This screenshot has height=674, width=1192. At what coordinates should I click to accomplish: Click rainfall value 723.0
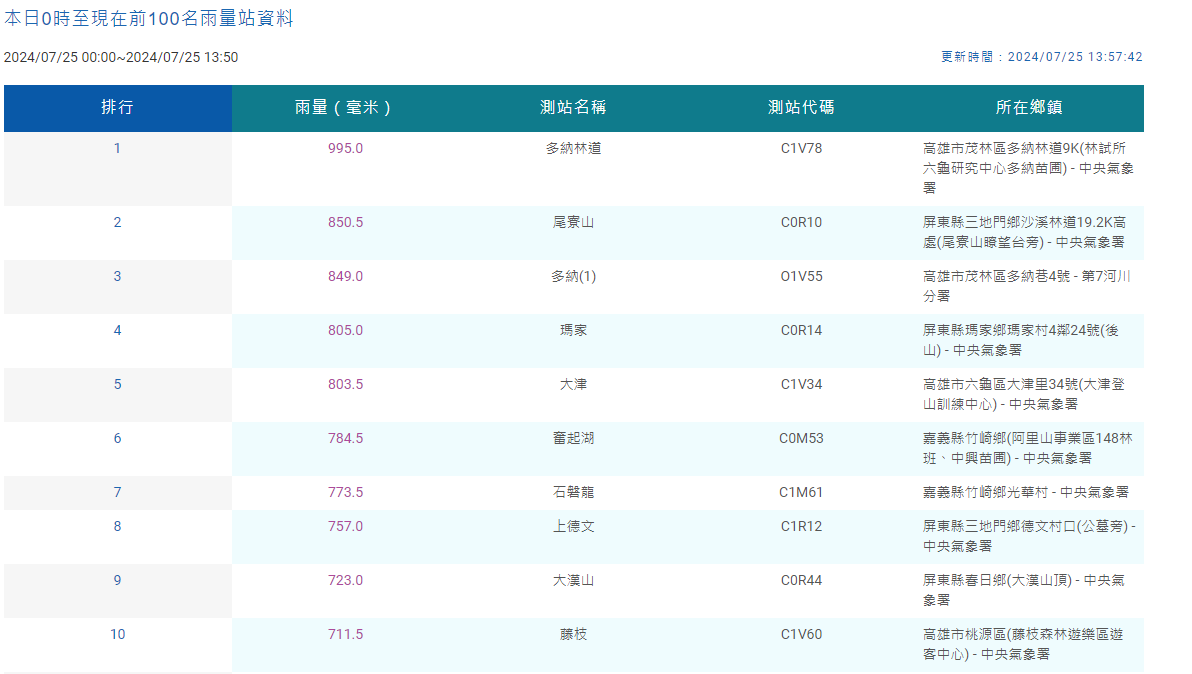(x=346, y=581)
